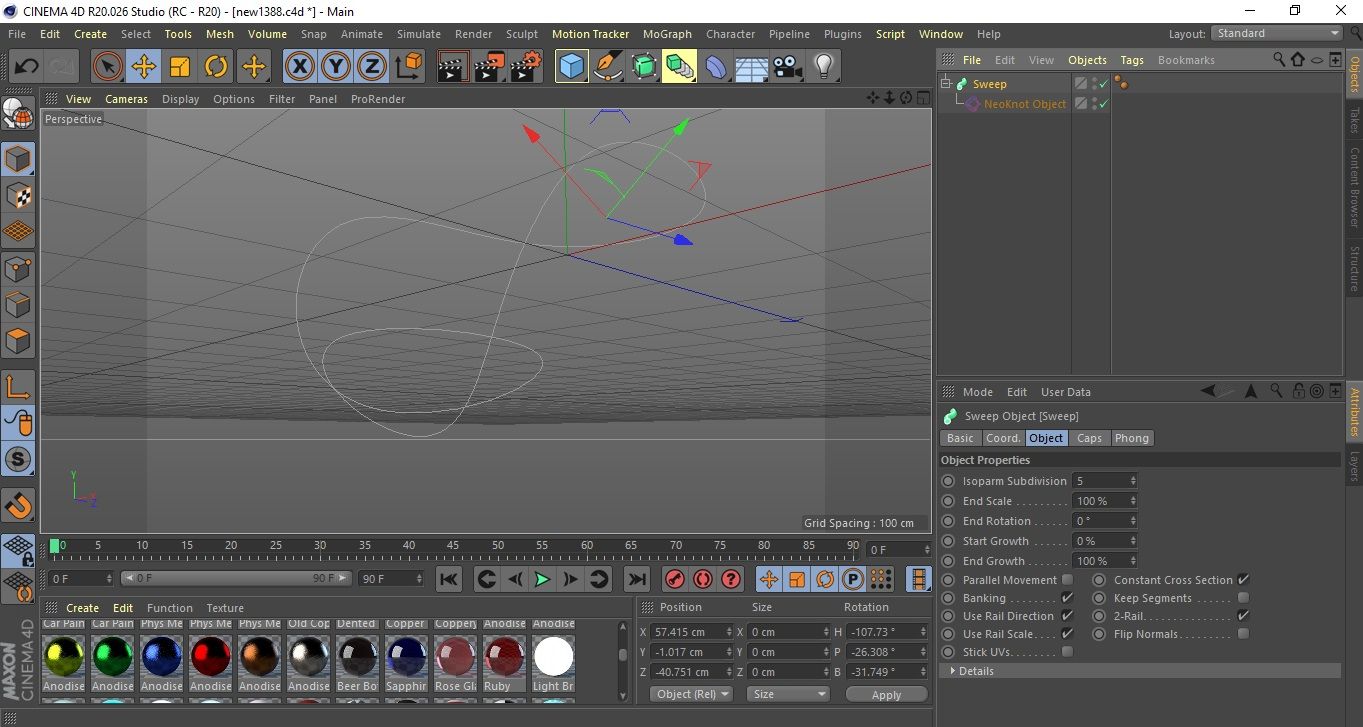1363x727 pixels.
Task: Select NeoKnot Object in the tree
Action: click(1025, 104)
